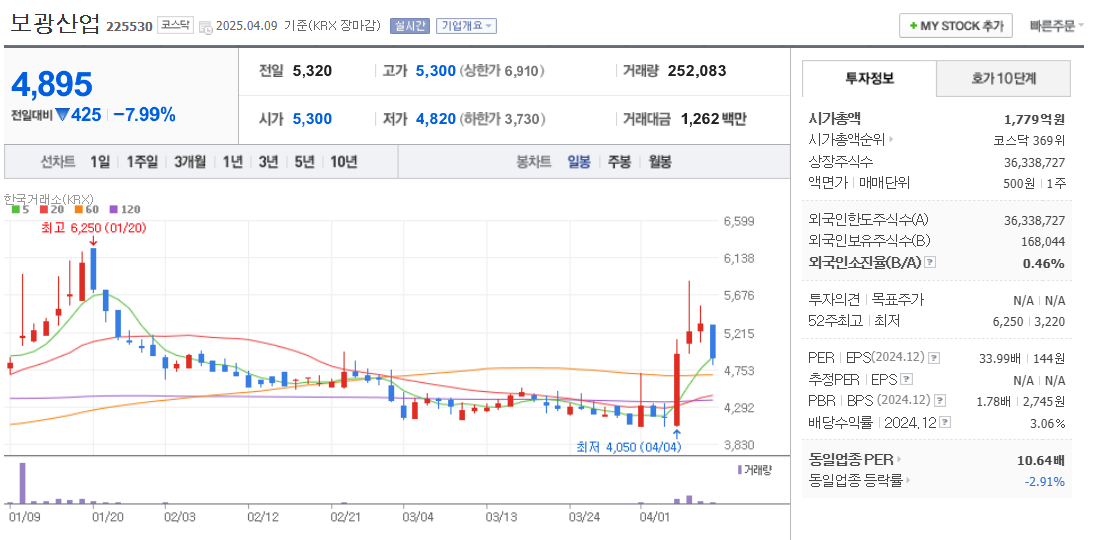The image size is (1094, 540).
Task: Click the 52주최고 label
Action: click(835, 321)
